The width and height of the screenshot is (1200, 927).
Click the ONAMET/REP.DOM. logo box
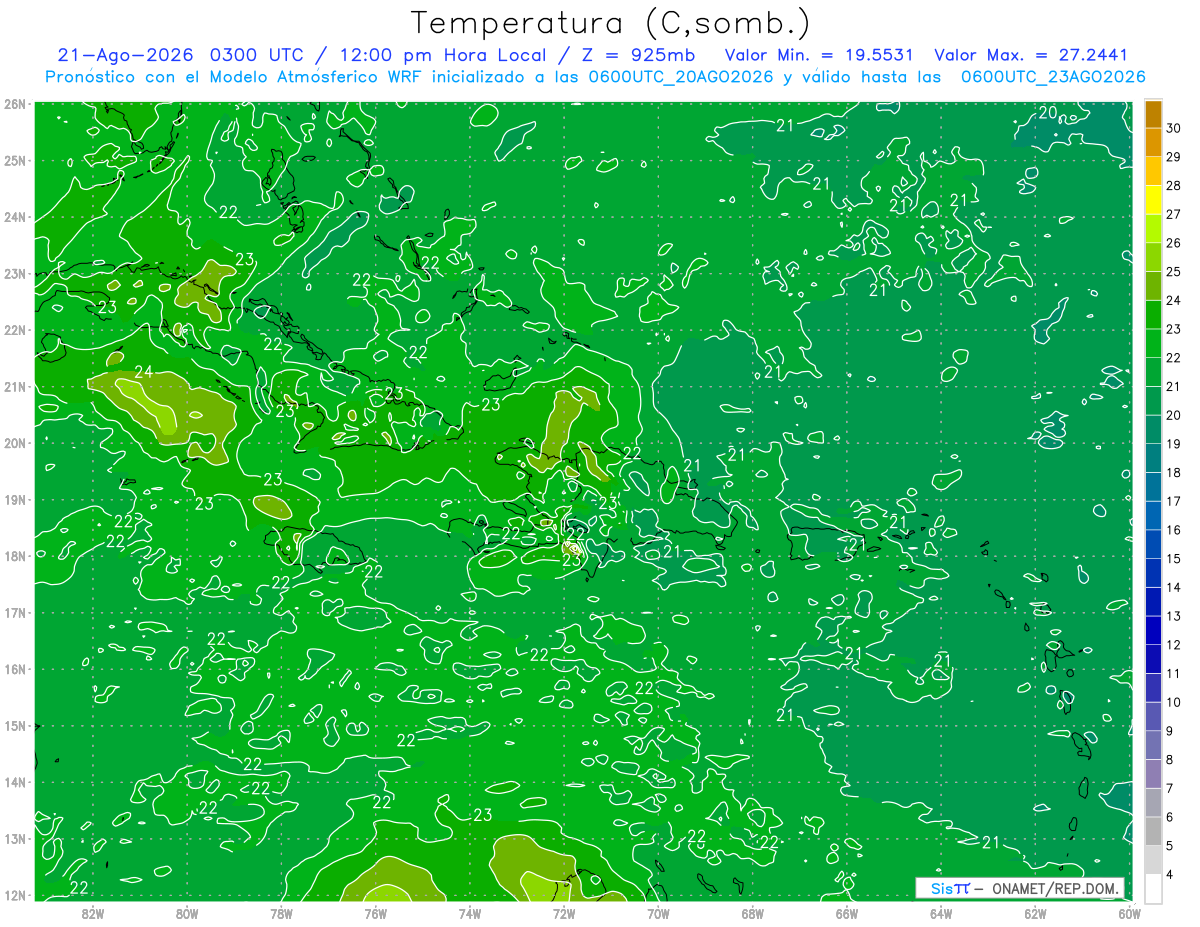pos(1019,888)
